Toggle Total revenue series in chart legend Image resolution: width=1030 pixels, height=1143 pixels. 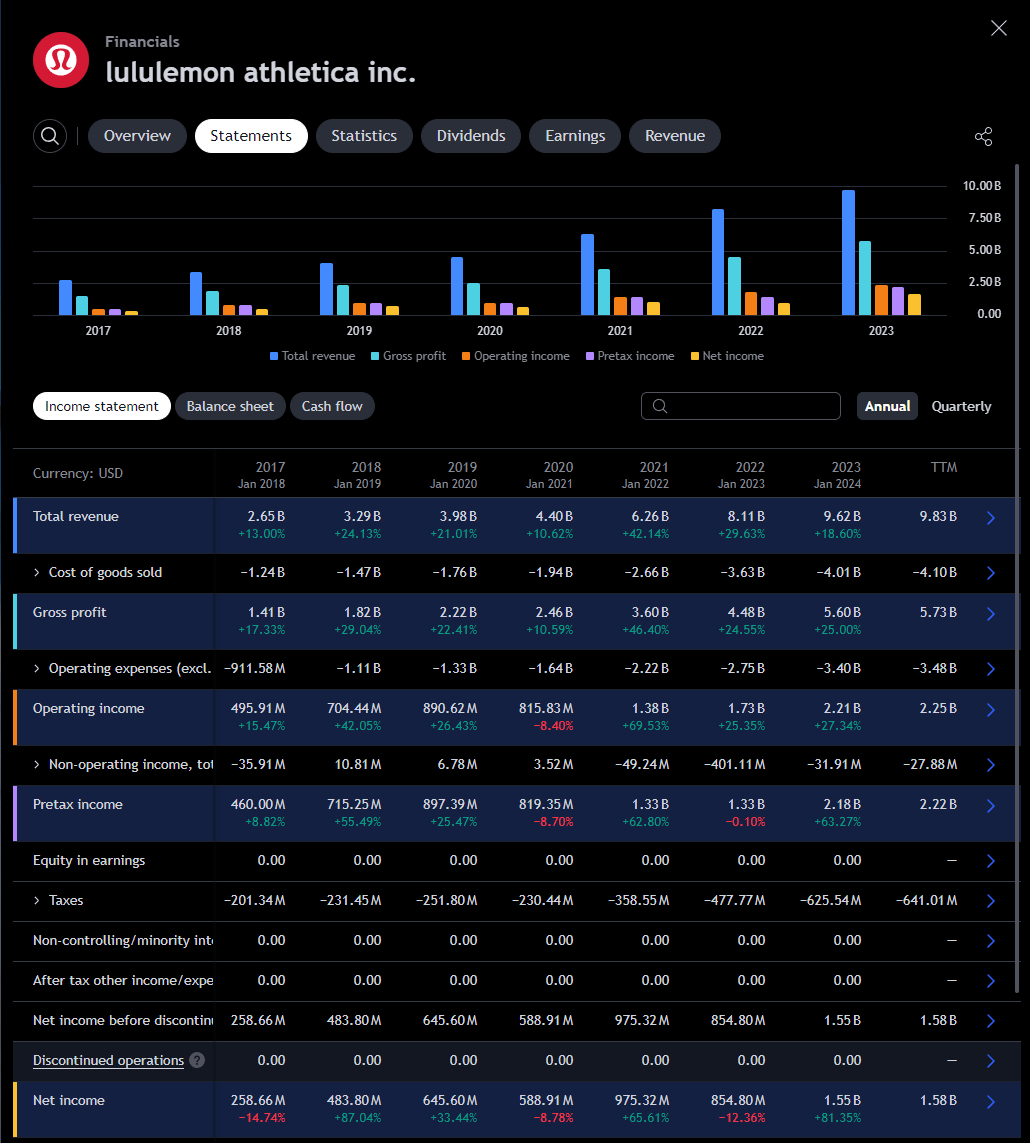(313, 356)
